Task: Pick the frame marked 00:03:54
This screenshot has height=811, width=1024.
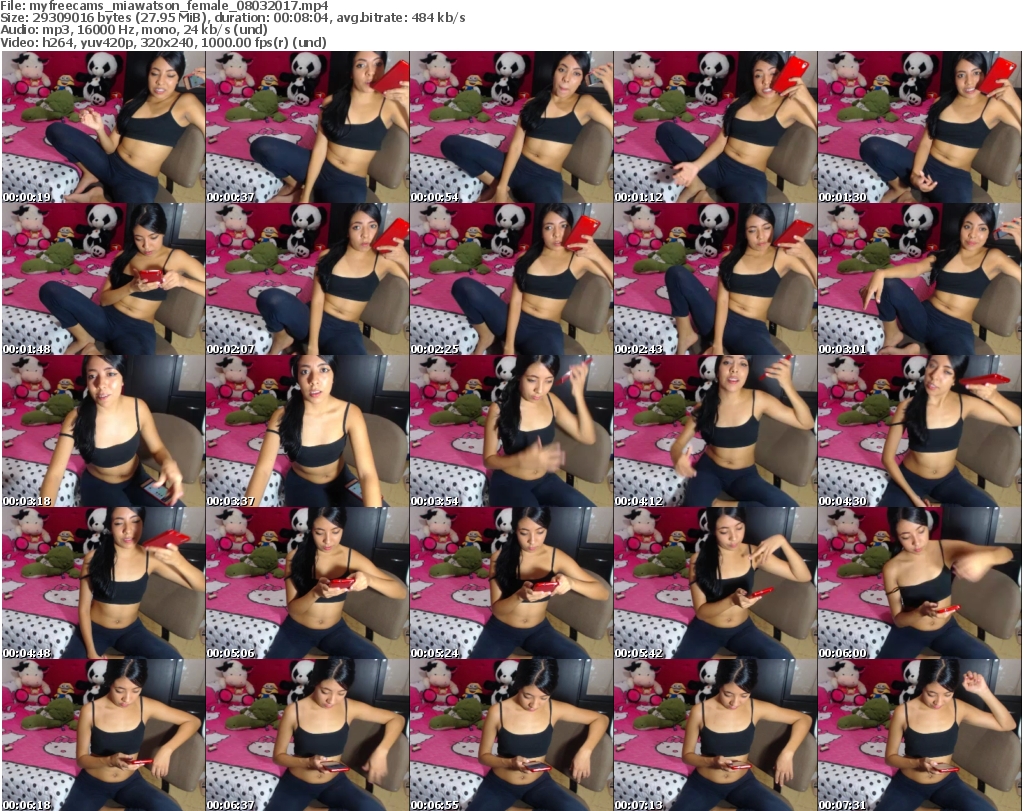Action: (511, 432)
